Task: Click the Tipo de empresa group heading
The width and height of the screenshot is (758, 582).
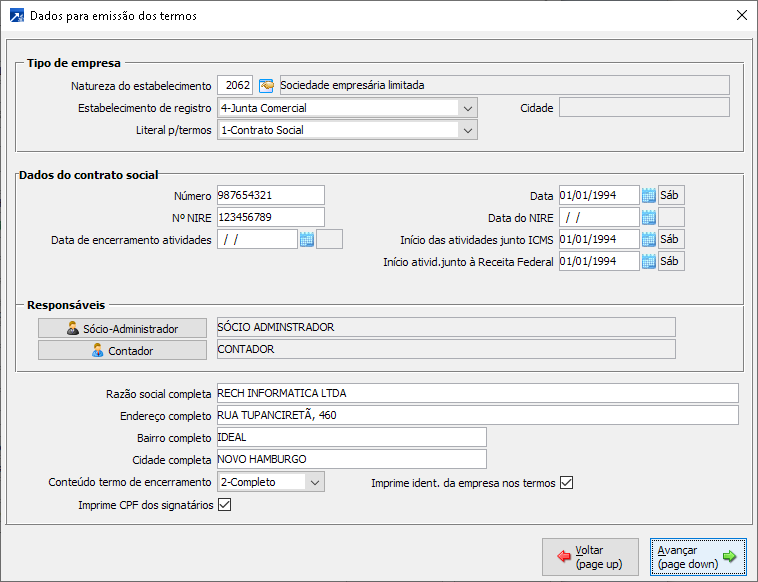Action: coord(74,63)
